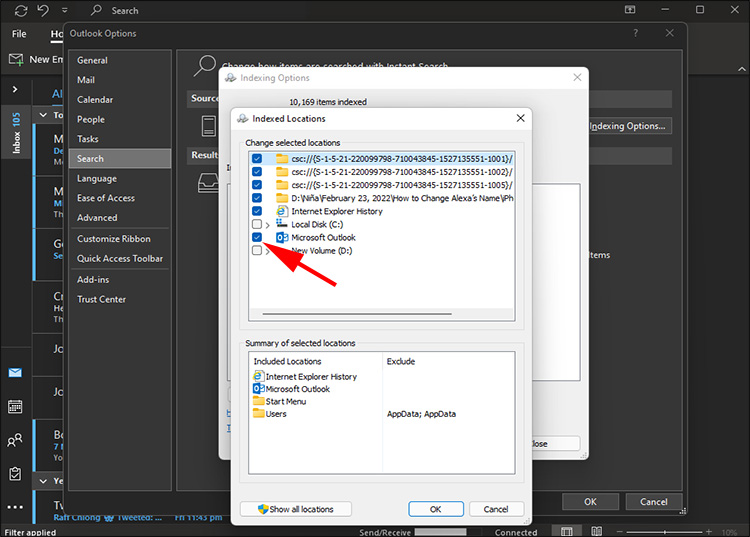Viewport: 750px width, 537px height.
Task: Select Trust Center in Outlook Options
Action: point(120,299)
